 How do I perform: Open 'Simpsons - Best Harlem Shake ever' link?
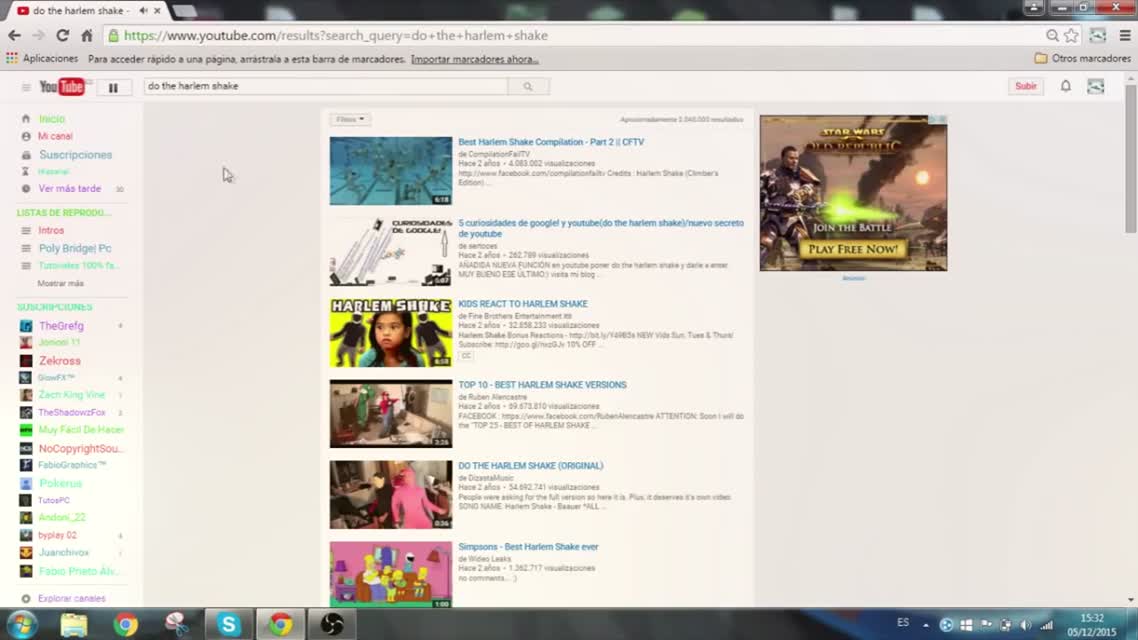[528, 547]
